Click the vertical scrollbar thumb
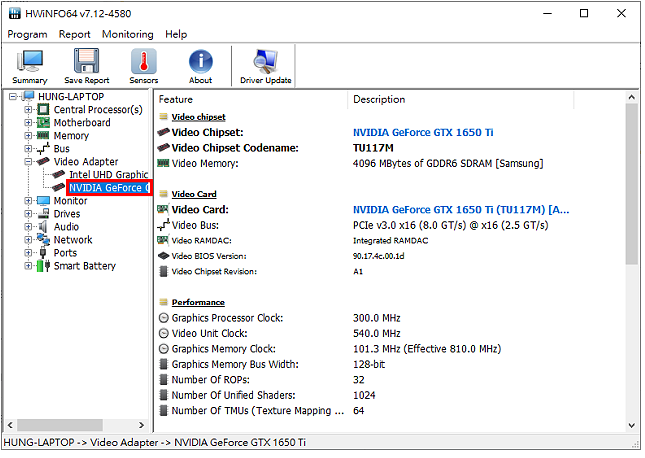Screen dimensions: 645x458 pos(632,185)
